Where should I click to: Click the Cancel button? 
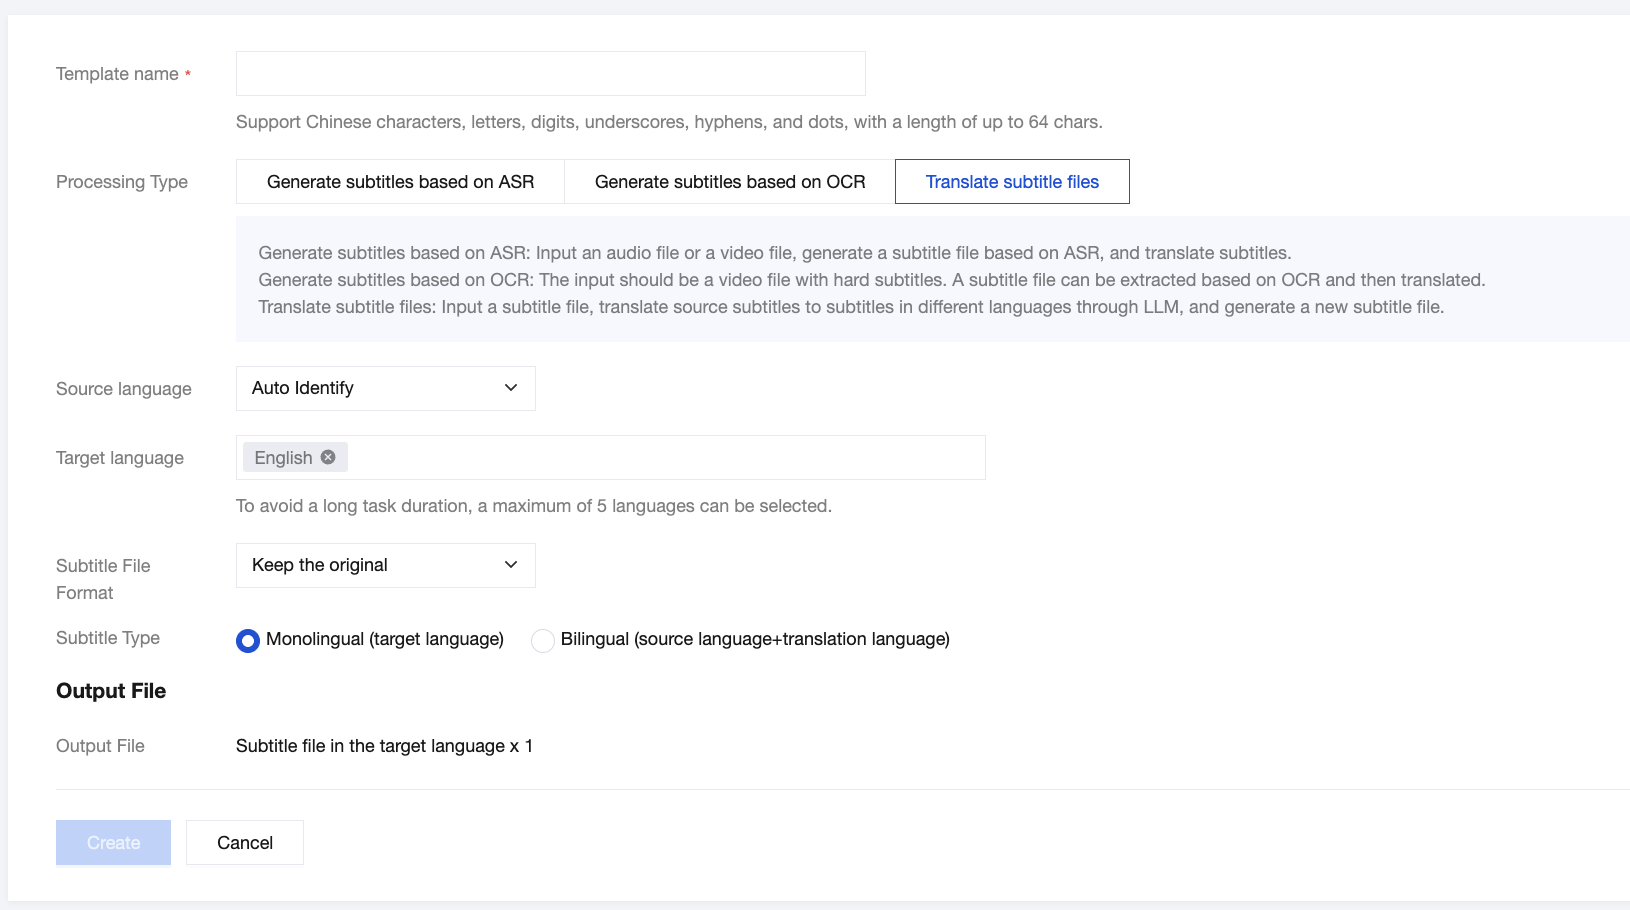tap(245, 843)
